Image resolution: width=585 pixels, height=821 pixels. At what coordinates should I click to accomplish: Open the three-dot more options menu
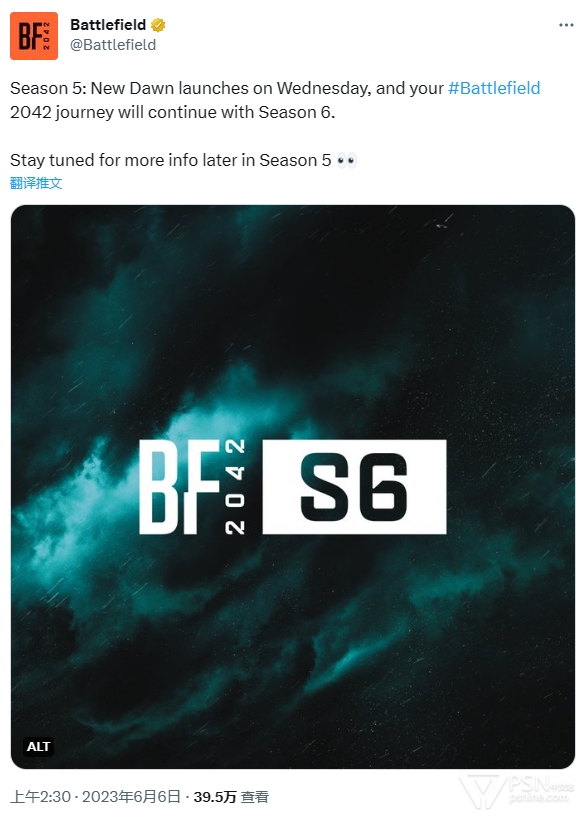(566, 25)
